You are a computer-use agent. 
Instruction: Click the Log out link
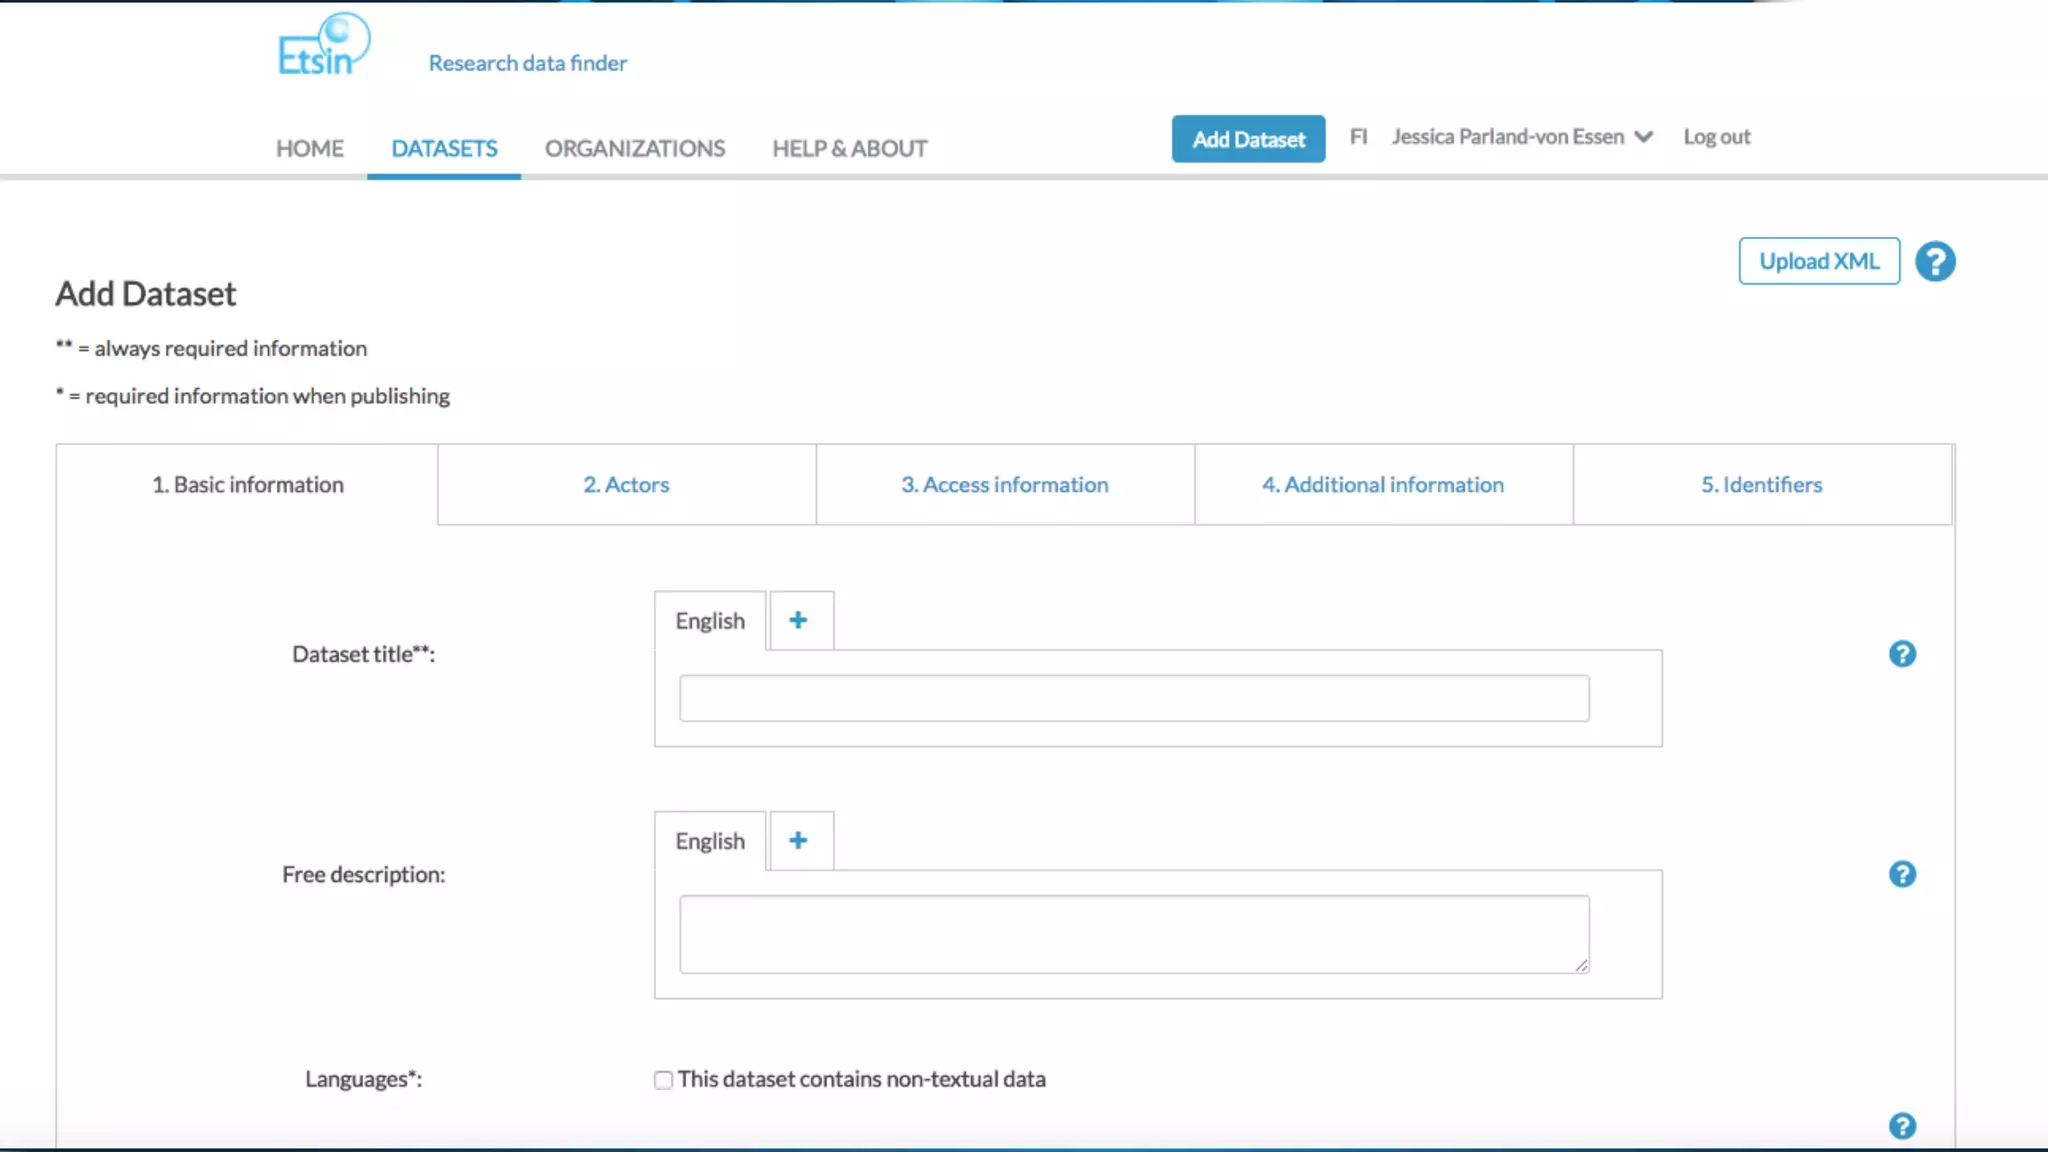pos(1716,137)
